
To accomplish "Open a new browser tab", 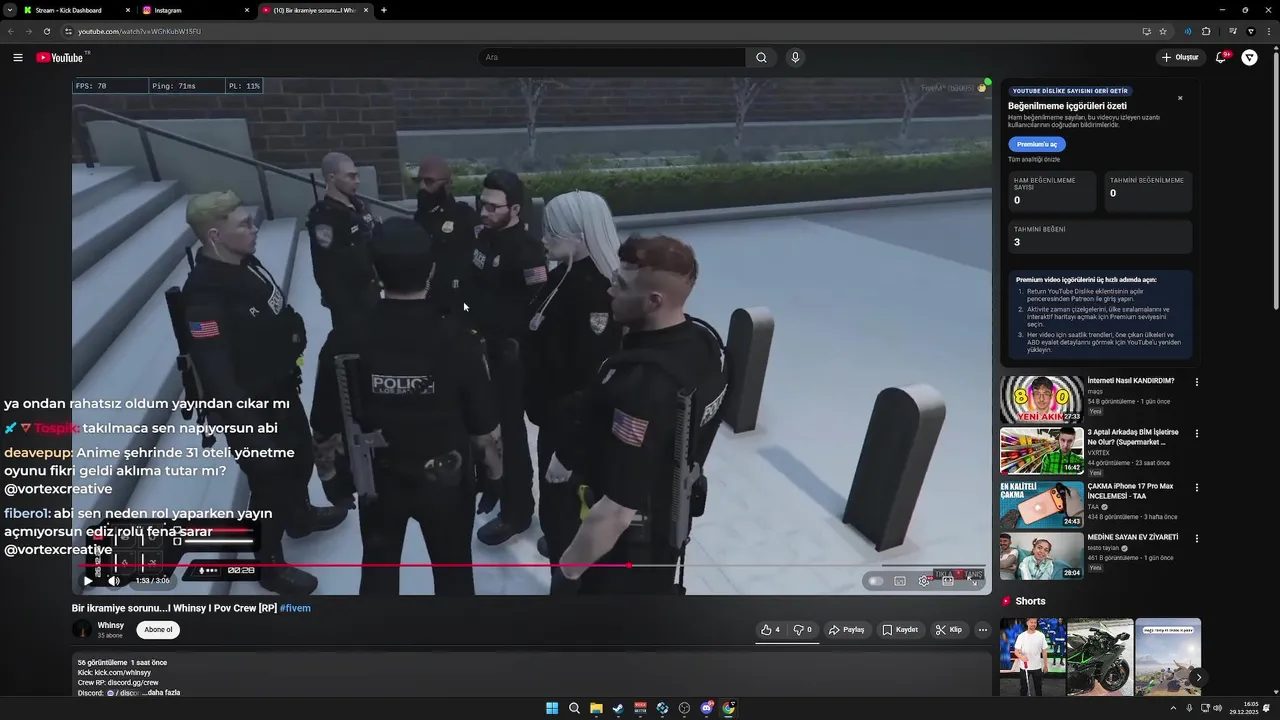I will point(384,10).
